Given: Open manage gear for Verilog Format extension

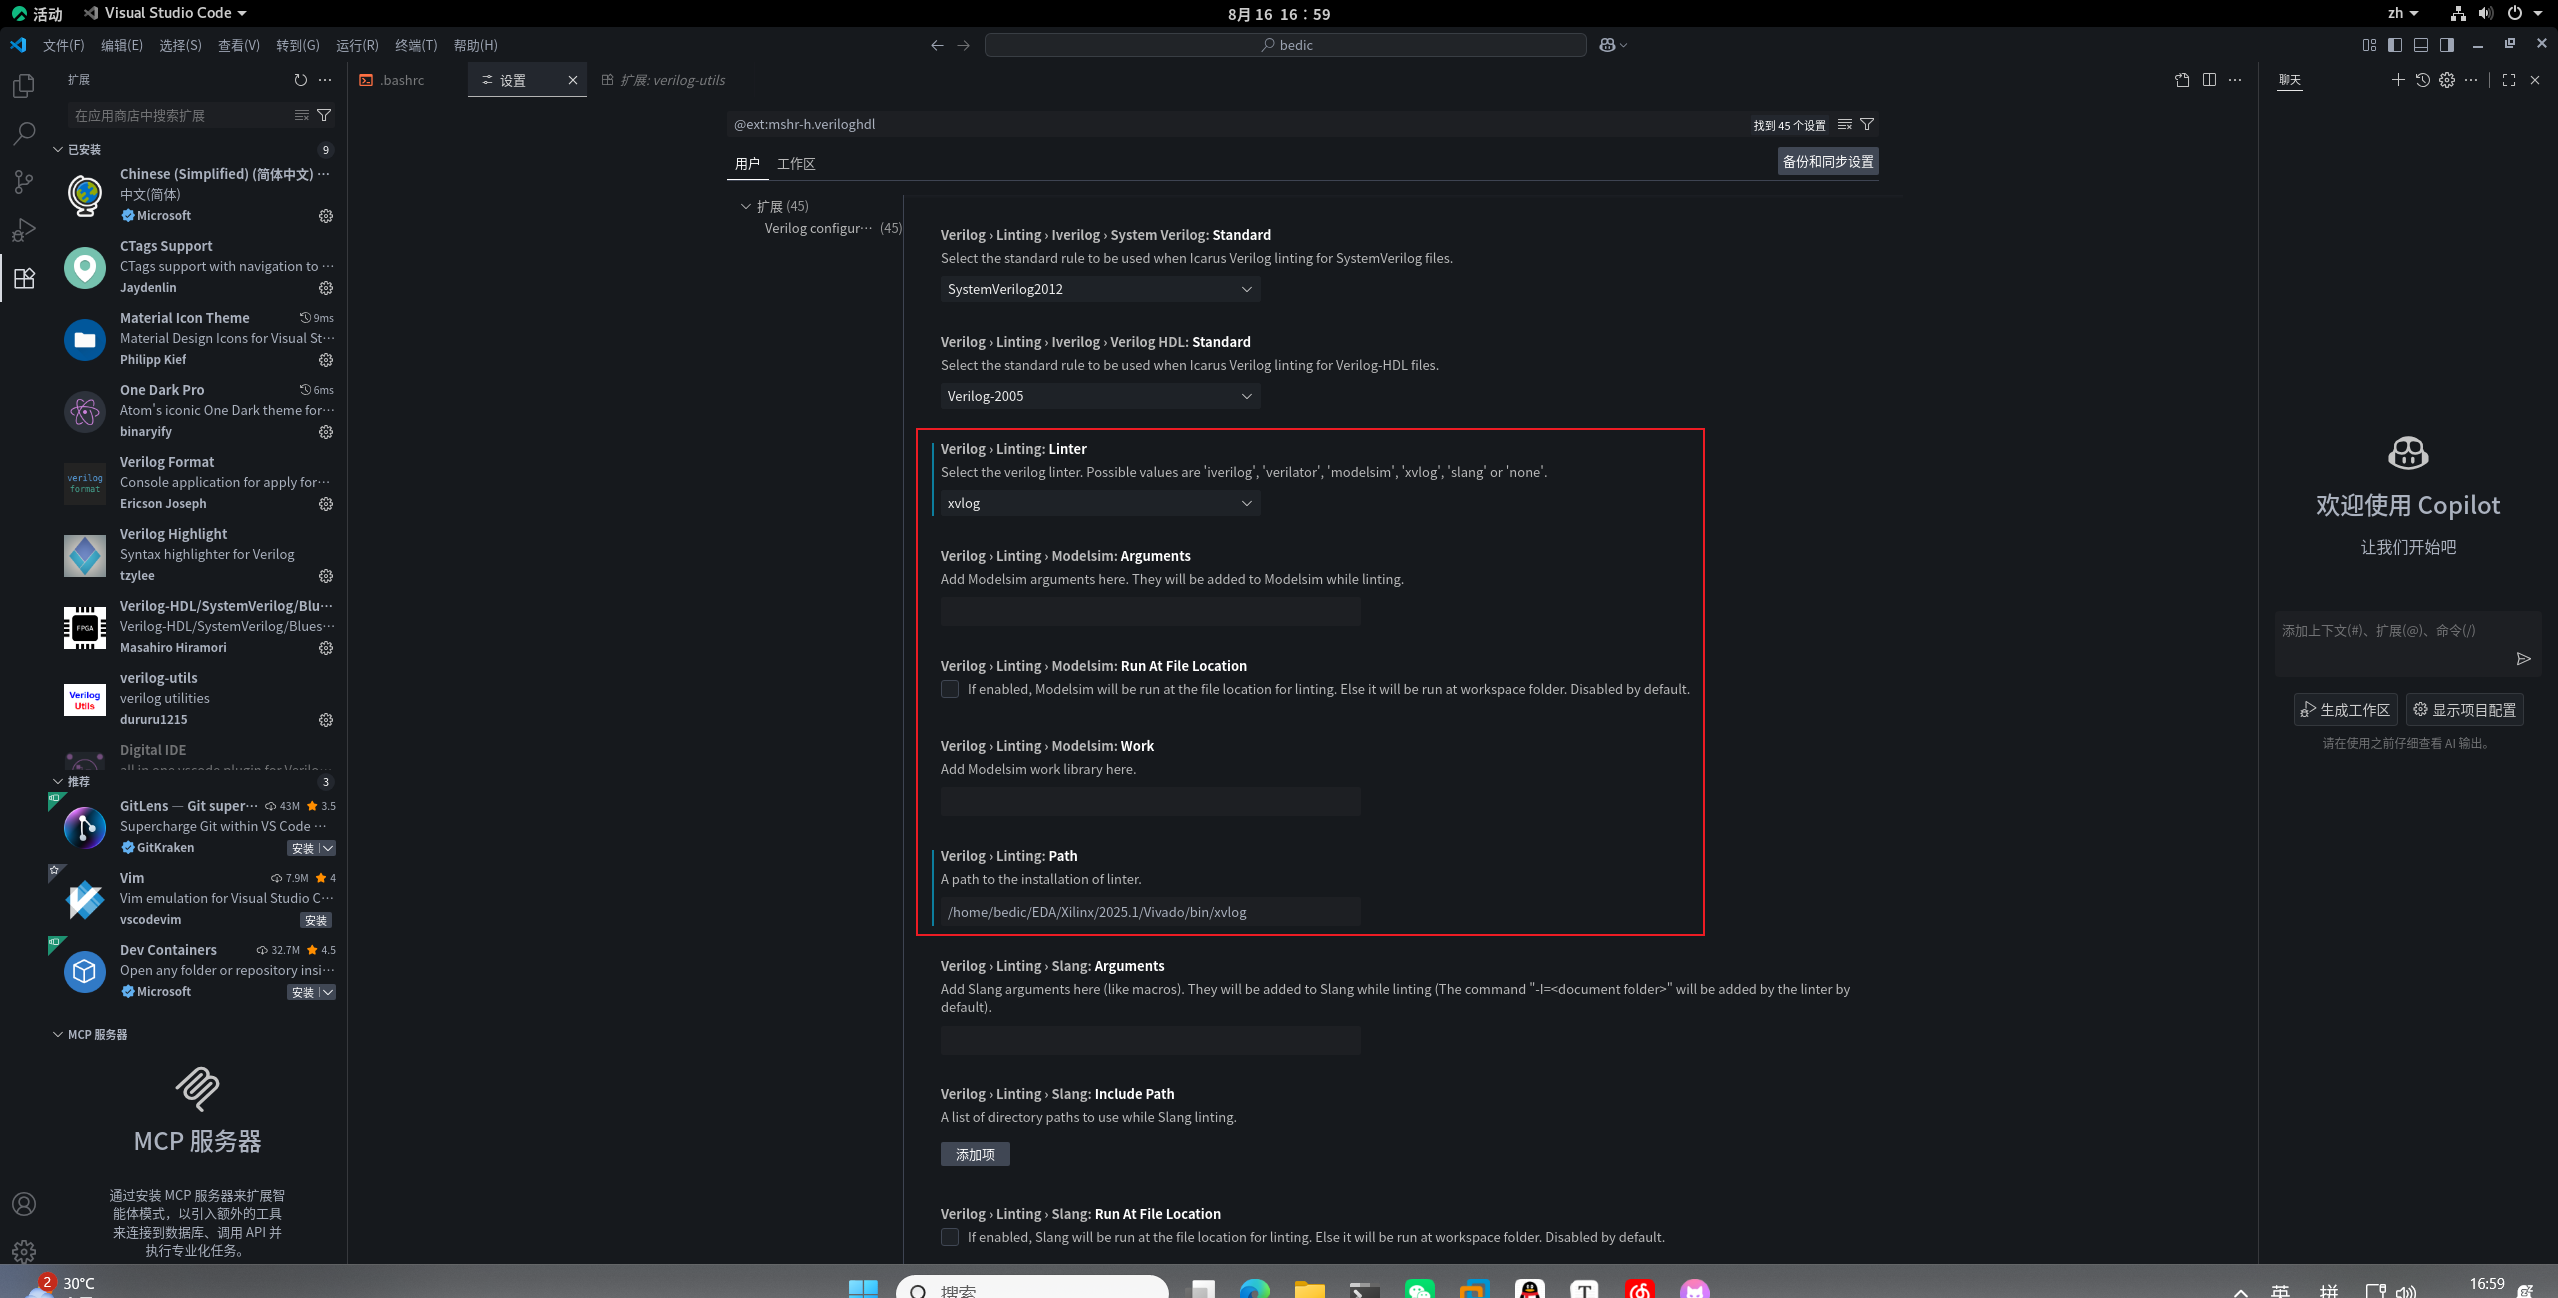Looking at the screenshot, I should 326,504.
